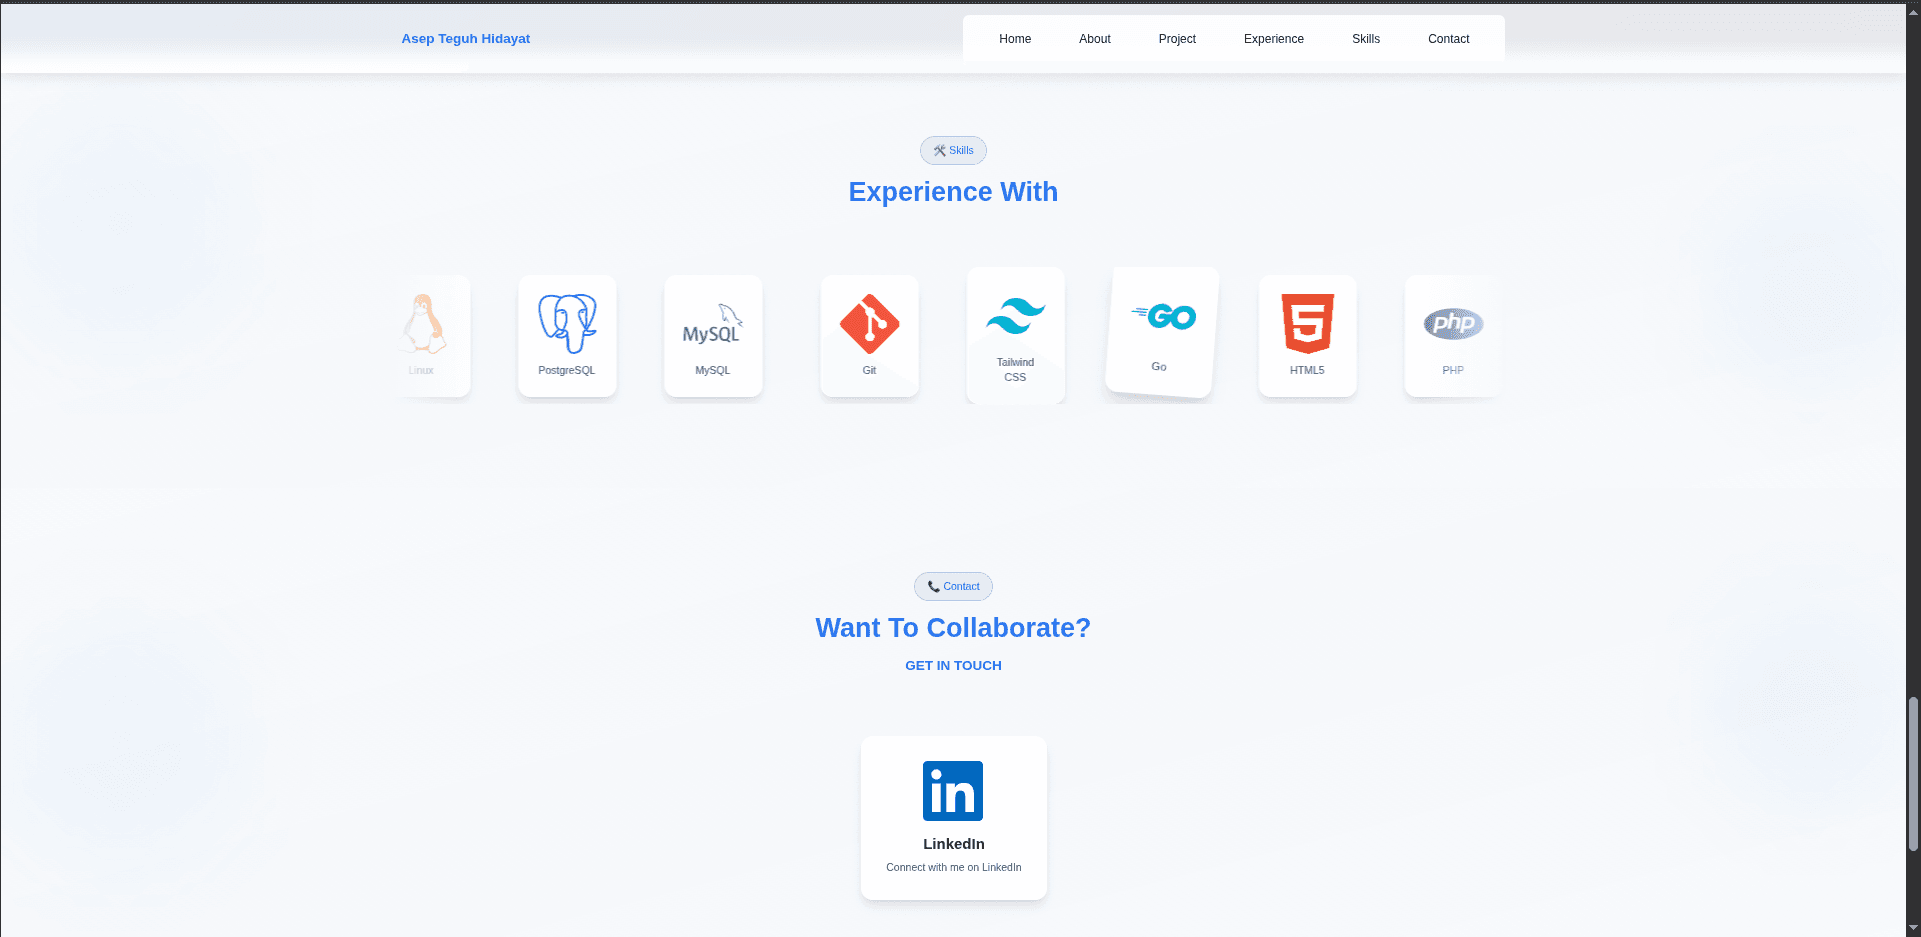Click the 'Tailwind CSS' card label
Image resolution: width=1921 pixels, height=937 pixels.
pos(1015,370)
